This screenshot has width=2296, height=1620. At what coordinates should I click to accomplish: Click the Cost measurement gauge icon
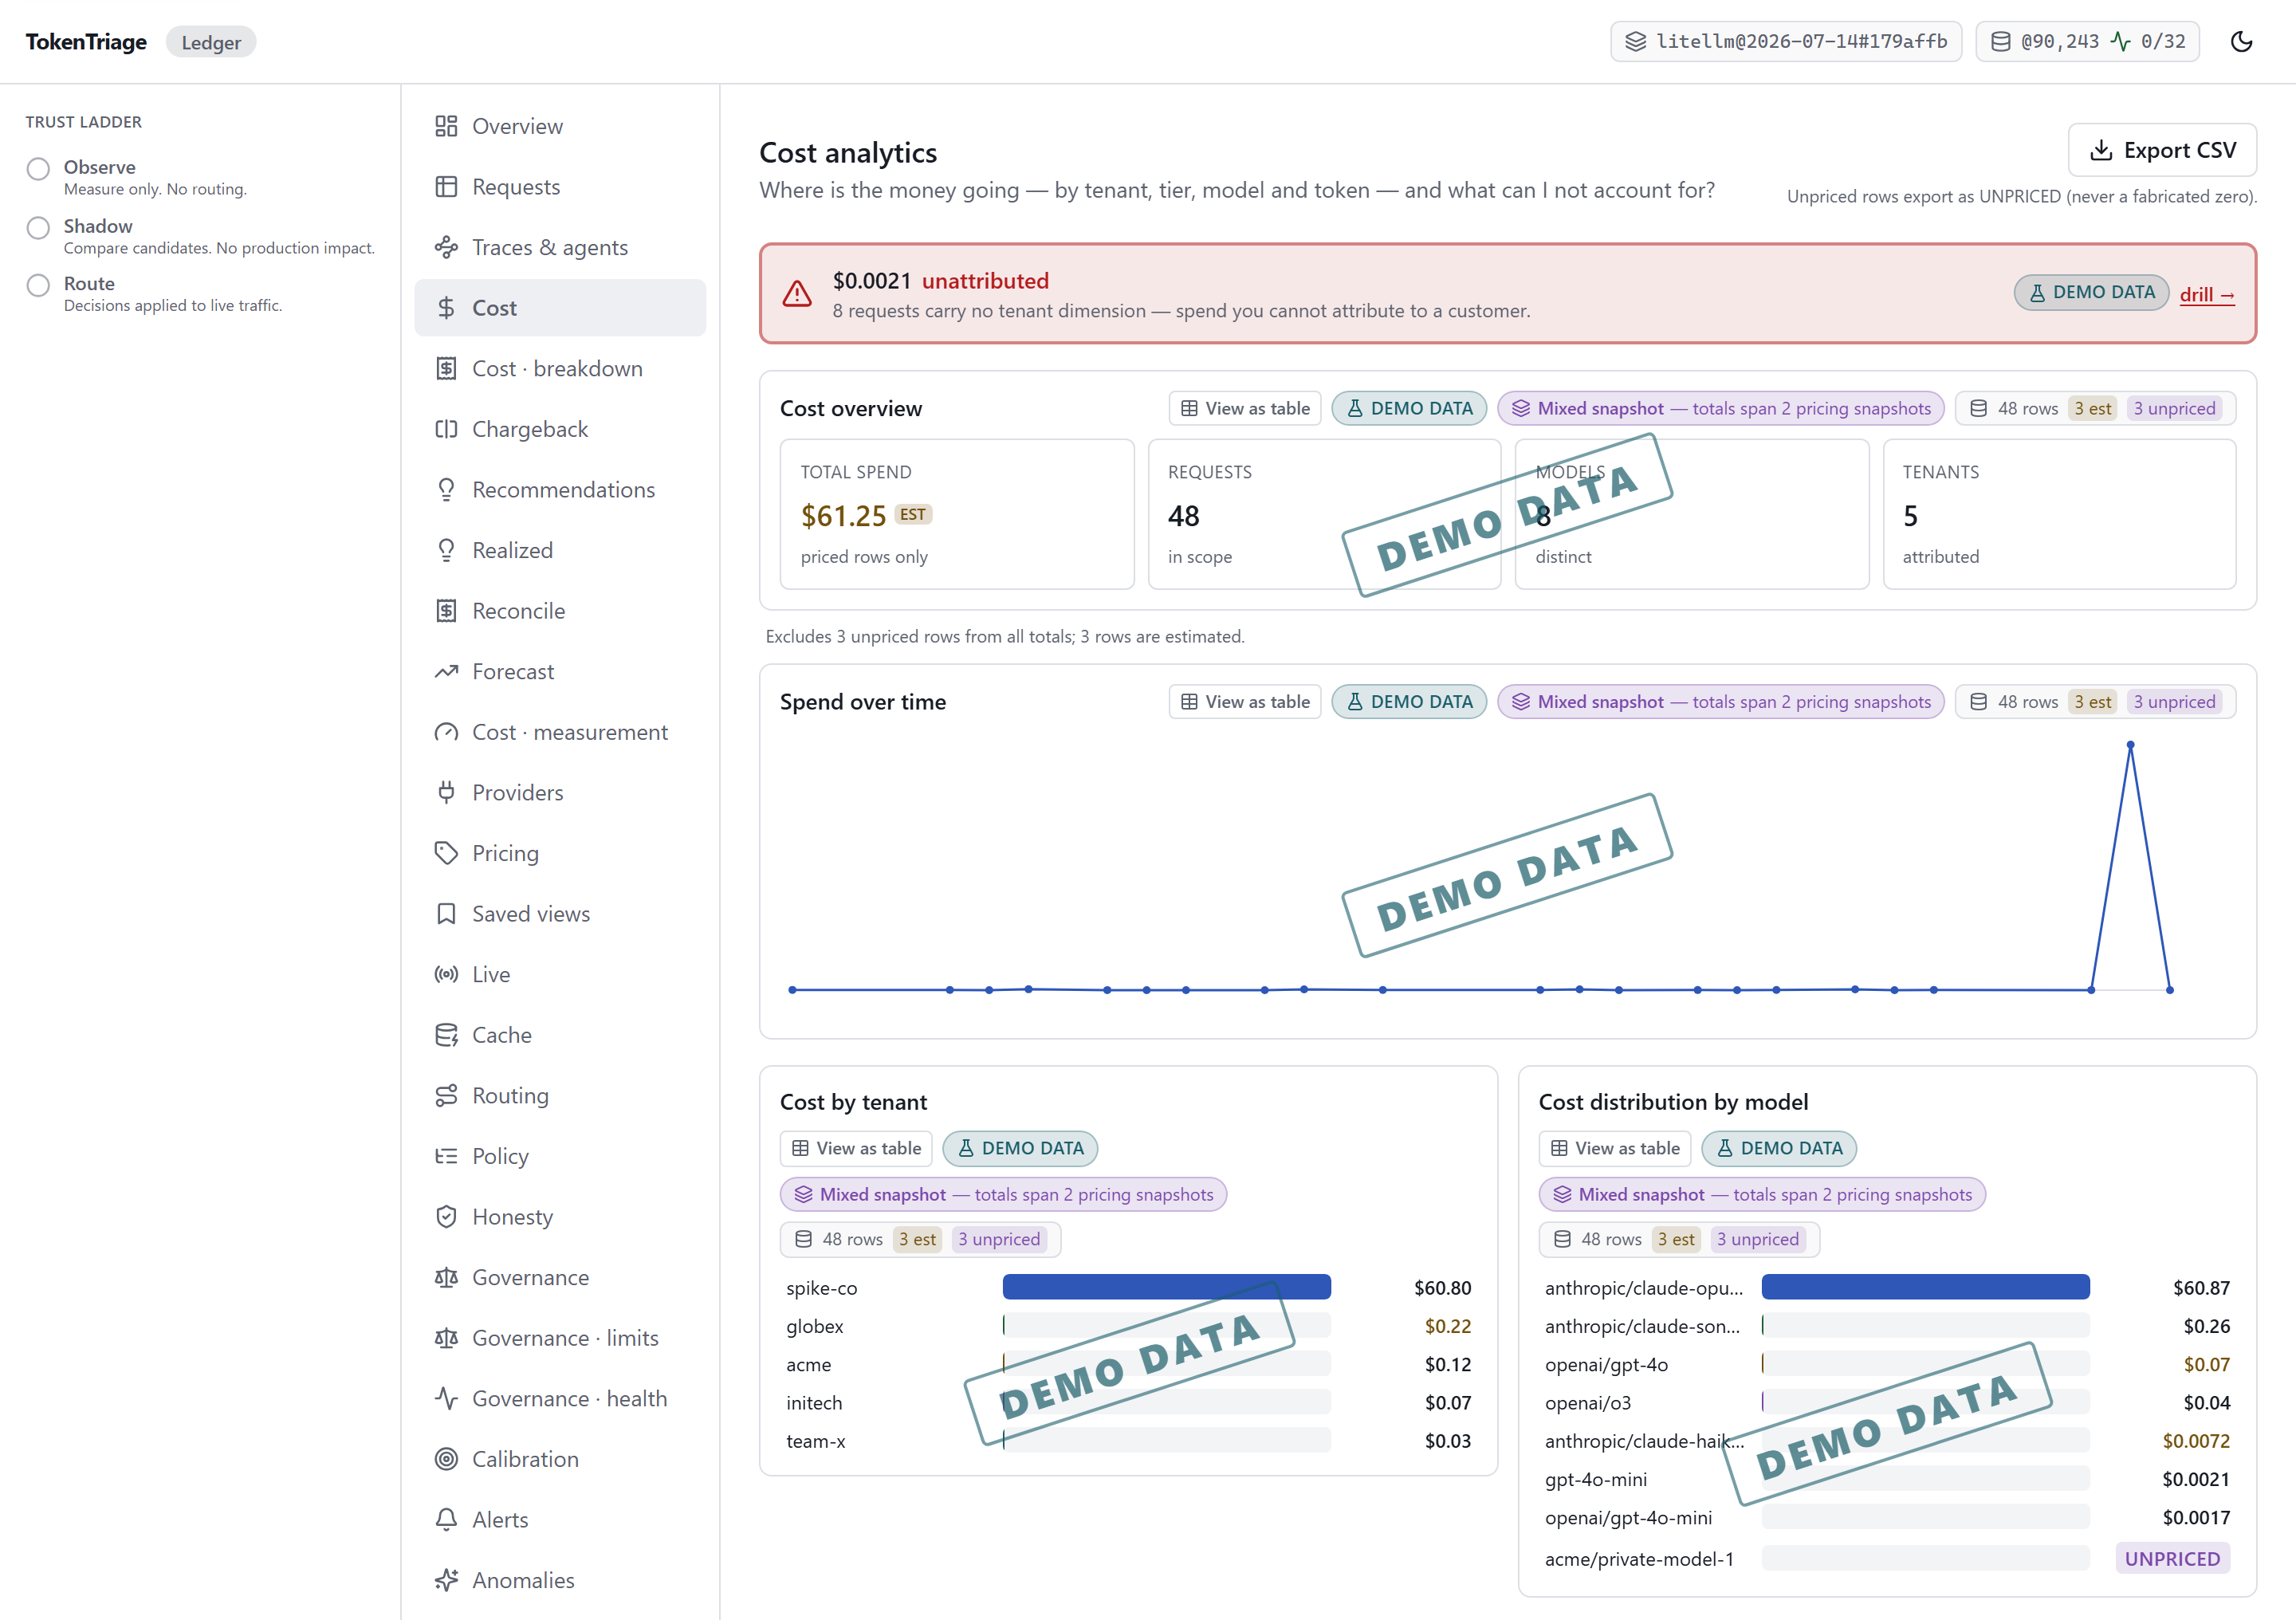(x=446, y=732)
